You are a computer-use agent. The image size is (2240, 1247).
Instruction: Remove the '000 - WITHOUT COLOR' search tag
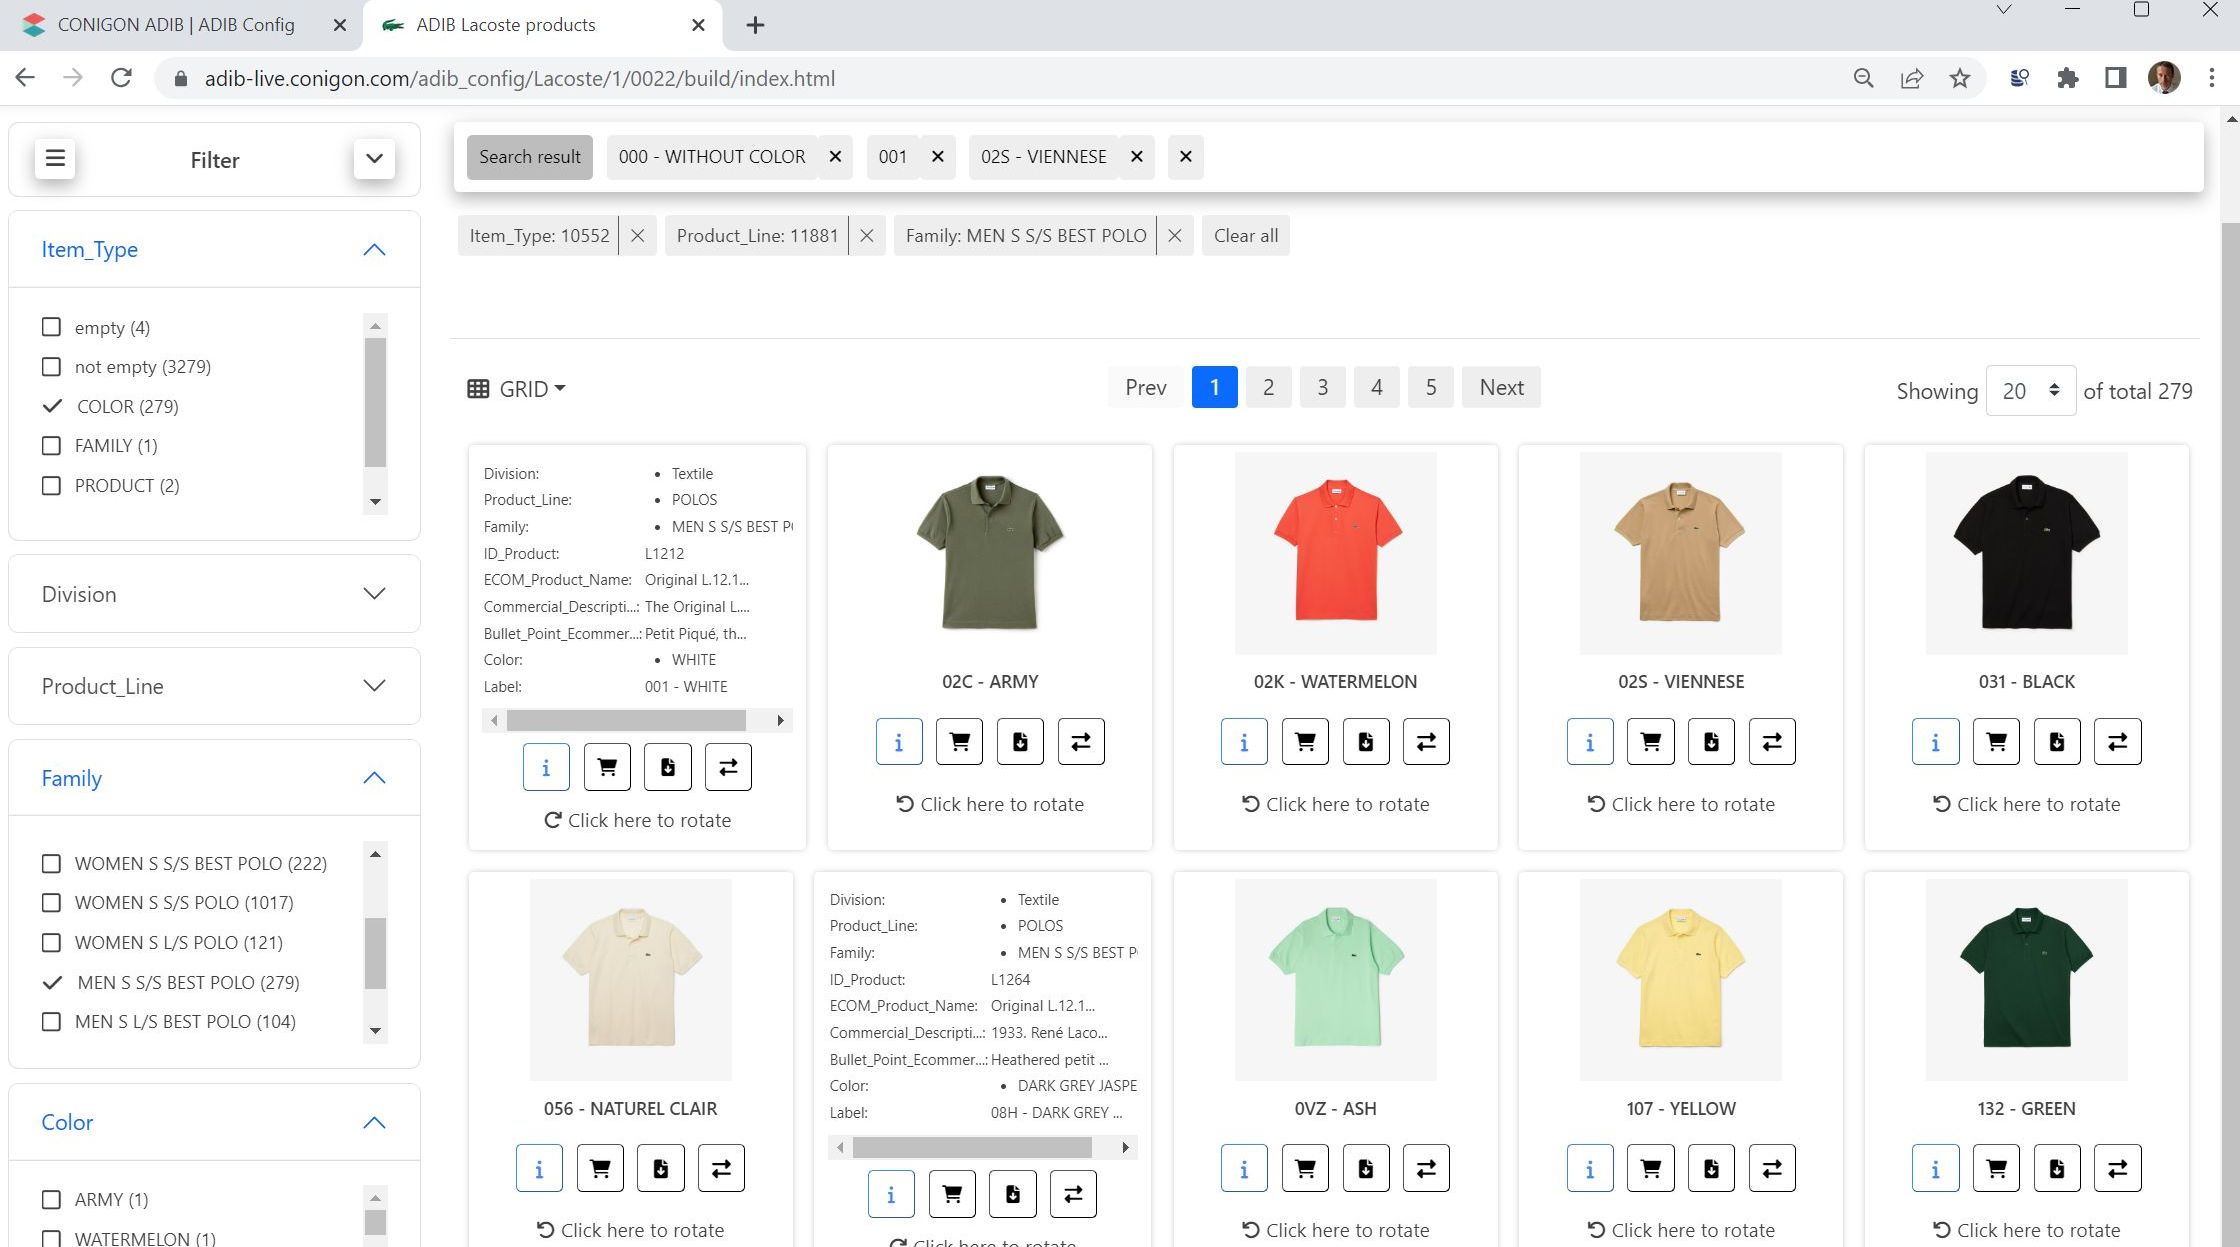click(x=835, y=157)
